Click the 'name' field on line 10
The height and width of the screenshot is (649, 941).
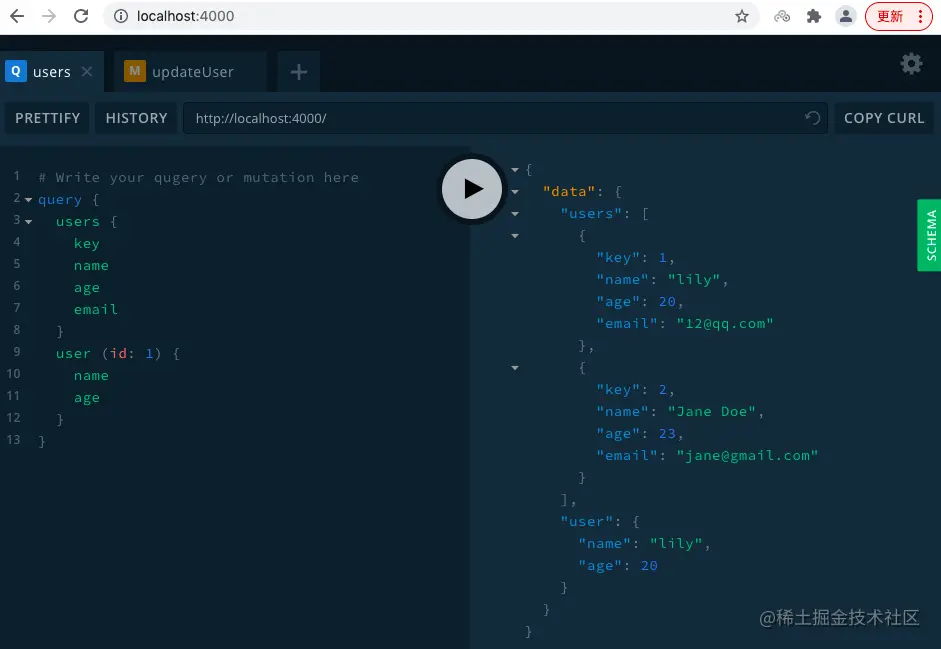pos(91,376)
